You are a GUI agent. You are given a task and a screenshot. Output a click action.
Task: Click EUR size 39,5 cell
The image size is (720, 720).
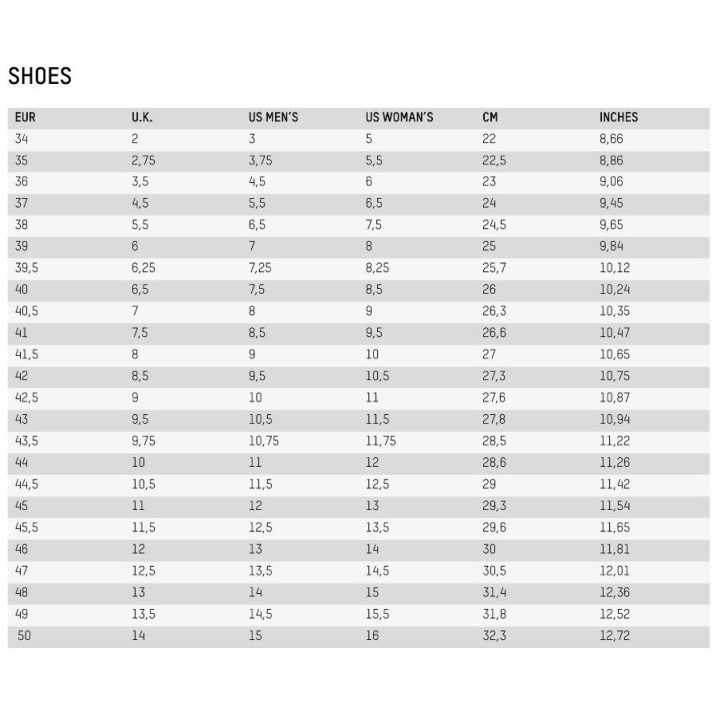[27, 268]
